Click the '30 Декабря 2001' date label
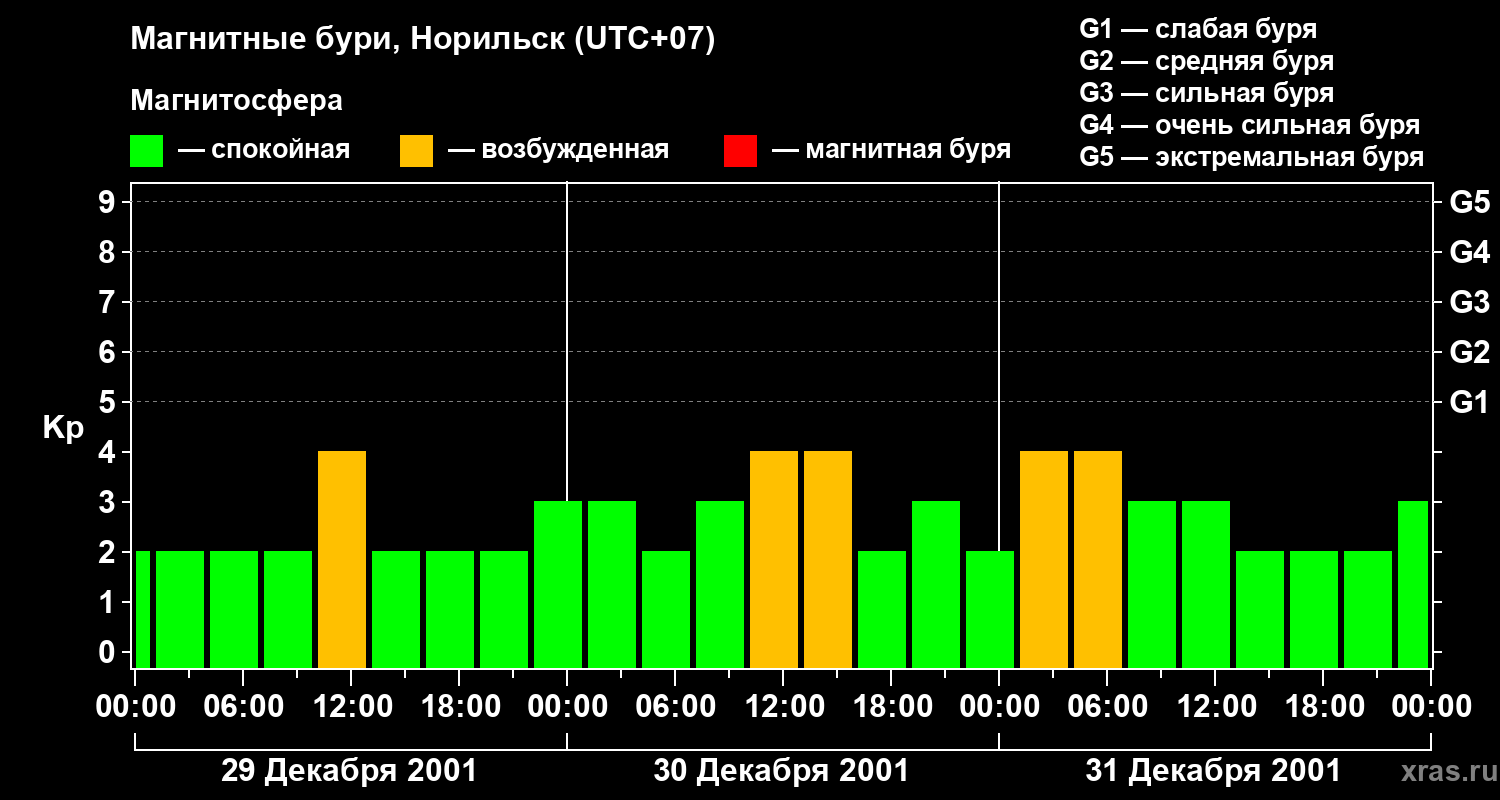Viewport: 1500px width, 800px height. [781, 771]
